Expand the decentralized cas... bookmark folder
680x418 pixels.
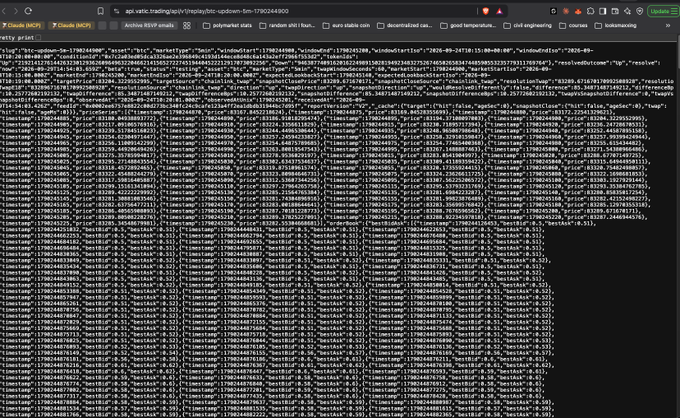click(x=405, y=26)
